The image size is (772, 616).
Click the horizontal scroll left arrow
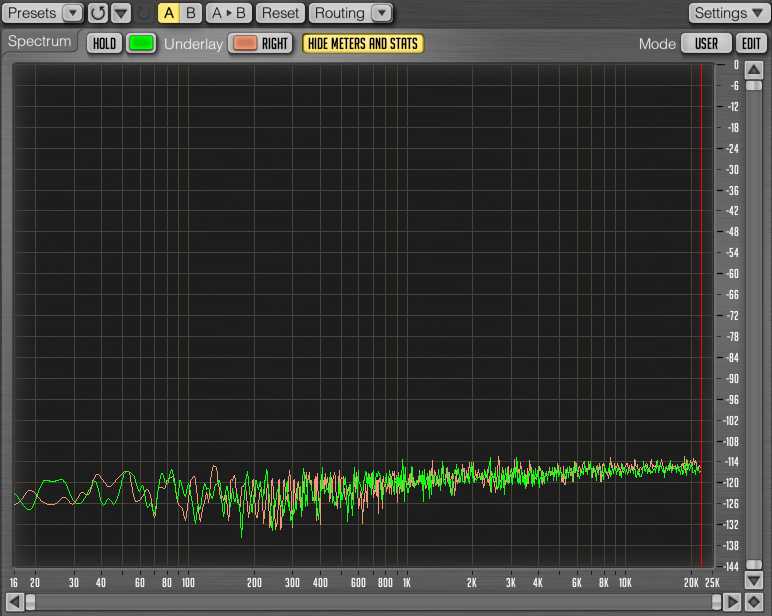click(15, 602)
